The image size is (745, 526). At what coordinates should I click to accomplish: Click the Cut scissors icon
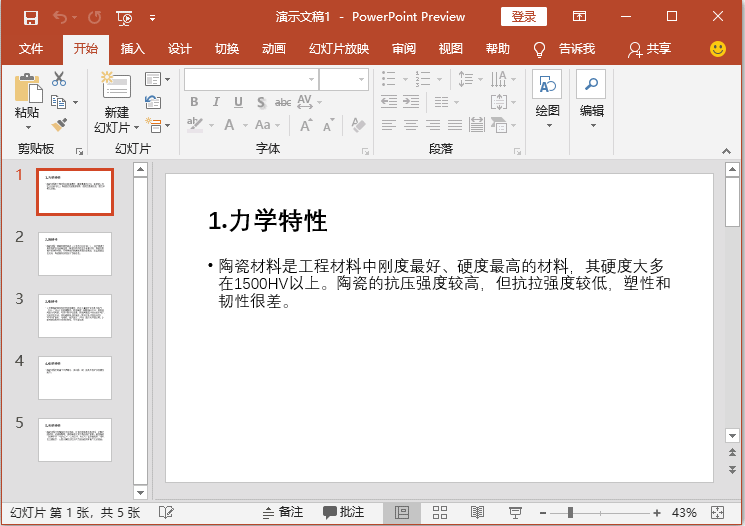click(x=59, y=79)
